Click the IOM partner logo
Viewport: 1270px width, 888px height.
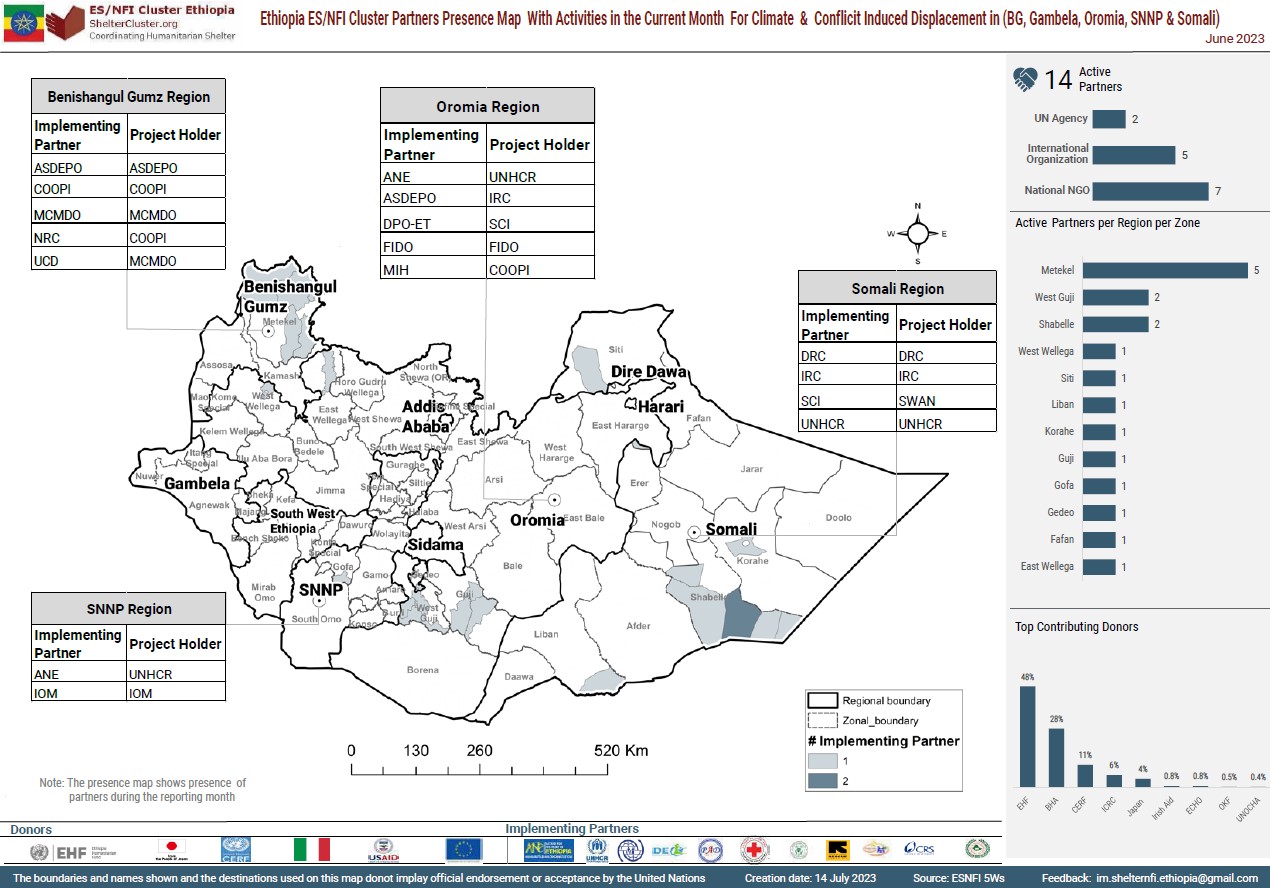[629, 850]
